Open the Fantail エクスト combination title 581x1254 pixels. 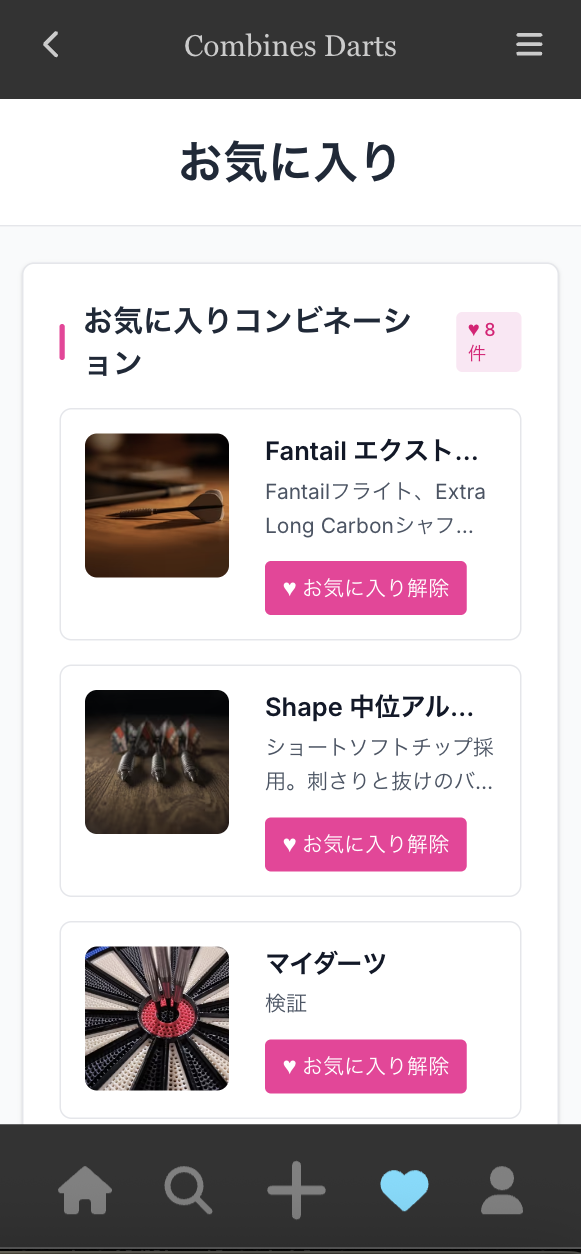click(x=373, y=451)
